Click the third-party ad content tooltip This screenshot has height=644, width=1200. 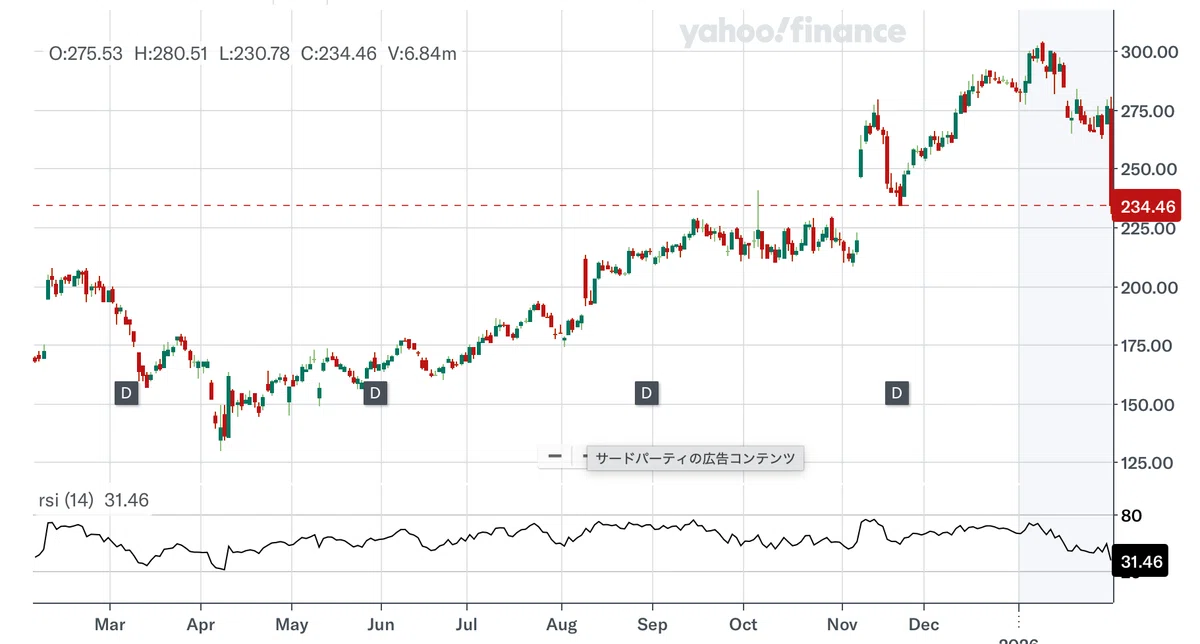695,459
